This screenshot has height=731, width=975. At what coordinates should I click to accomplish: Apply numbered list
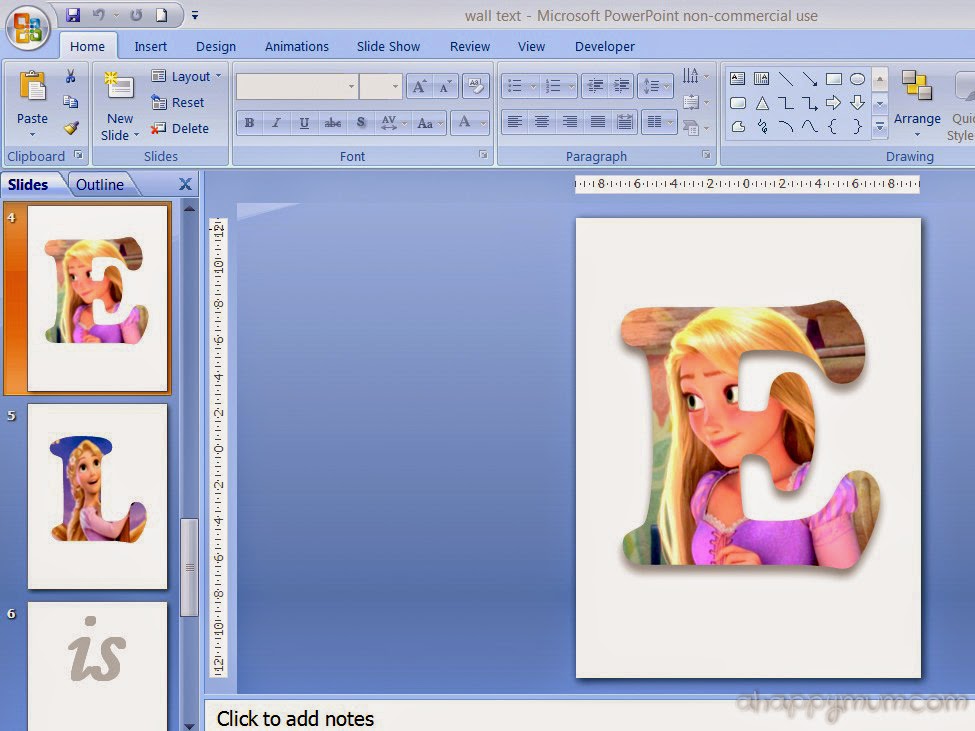point(558,86)
